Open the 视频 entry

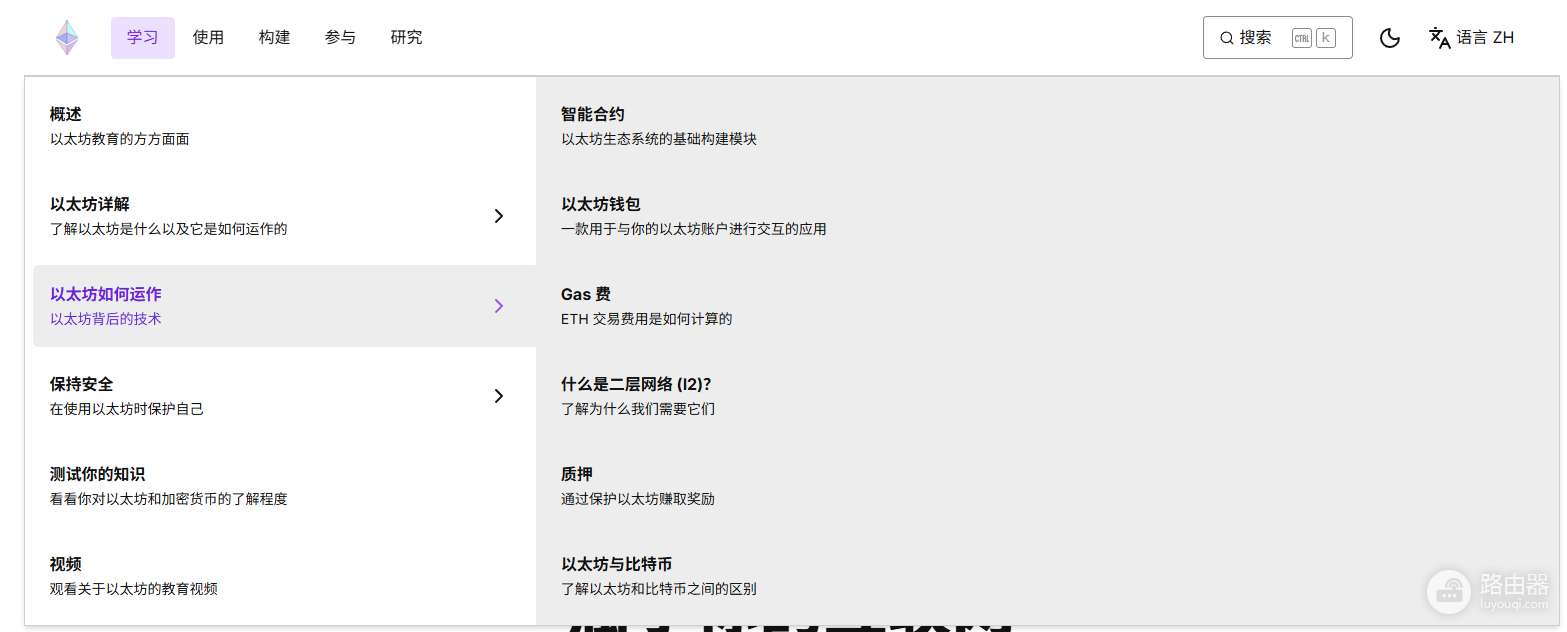(x=284, y=576)
